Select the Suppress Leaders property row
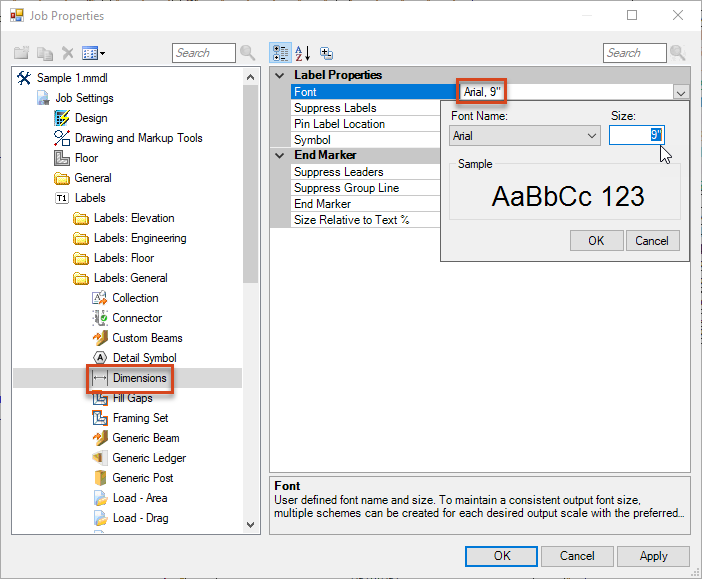This screenshot has width=702, height=579. [366, 172]
